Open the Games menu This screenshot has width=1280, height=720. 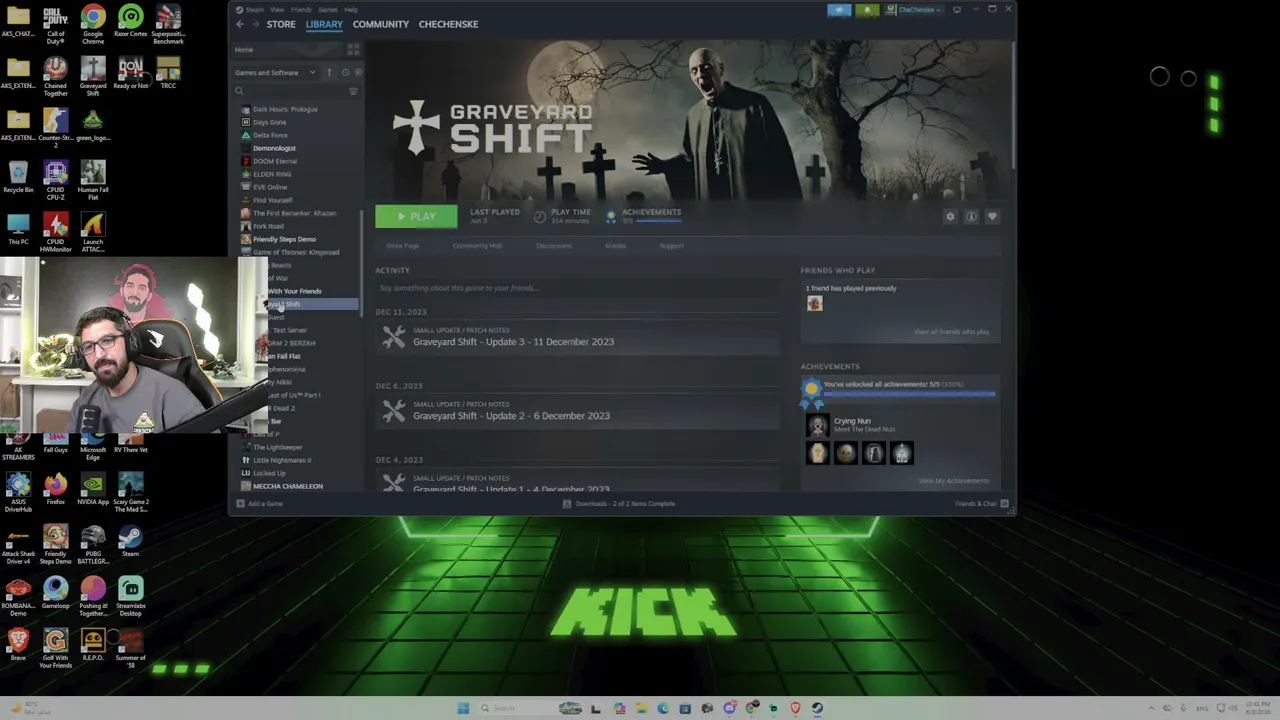point(328,10)
